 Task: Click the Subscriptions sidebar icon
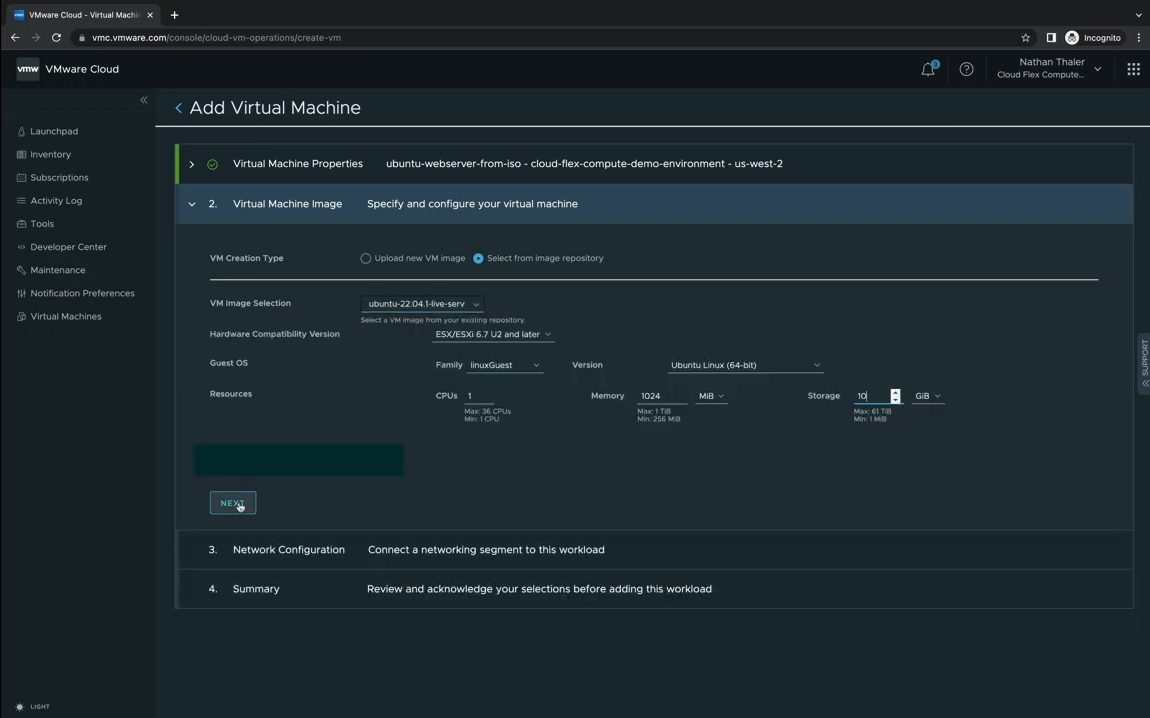pyautogui.click(x=21, y=177)
